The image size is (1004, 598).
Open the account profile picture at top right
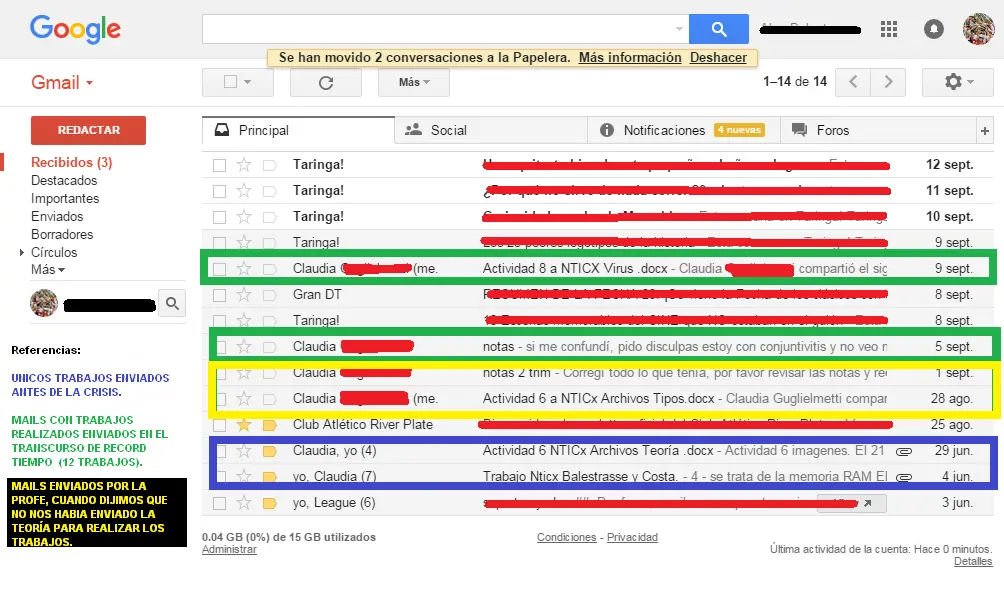pos(979,29)
